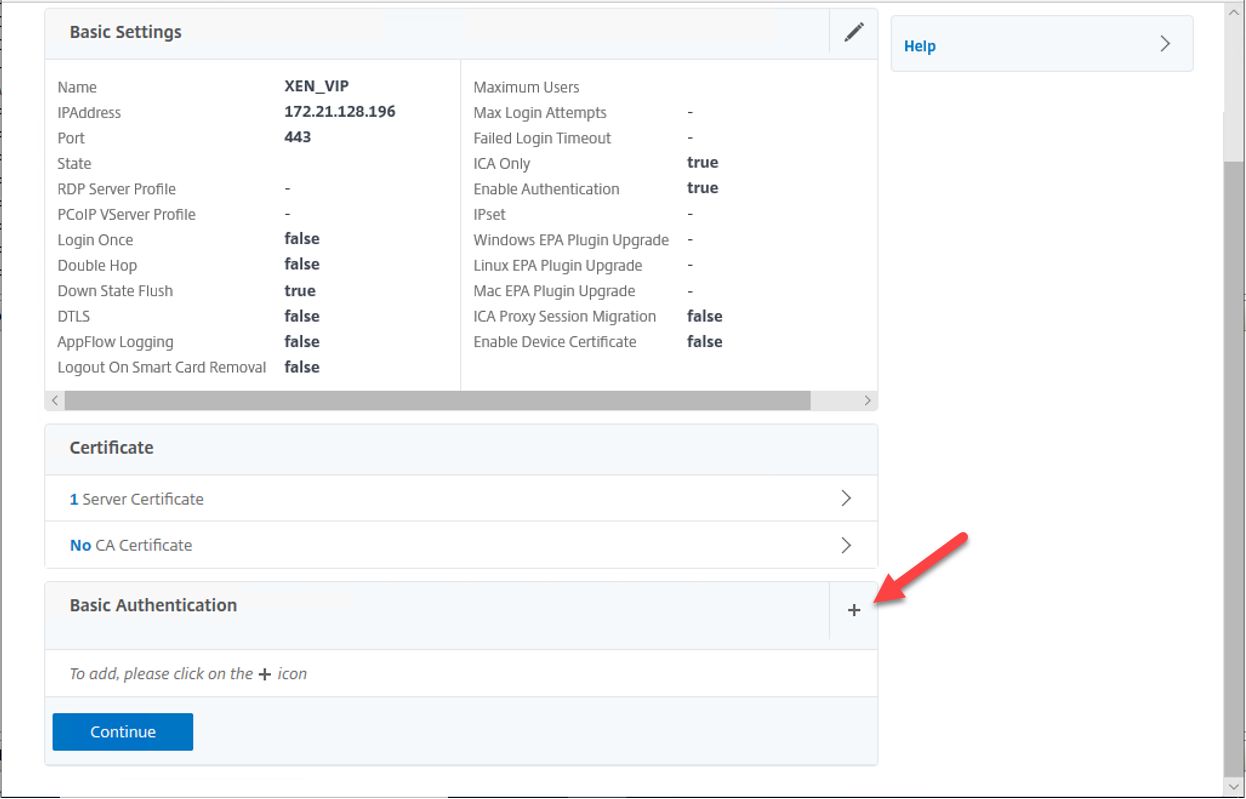Add Basic Authentication using the plus icon in its header

tap(853, 610)
